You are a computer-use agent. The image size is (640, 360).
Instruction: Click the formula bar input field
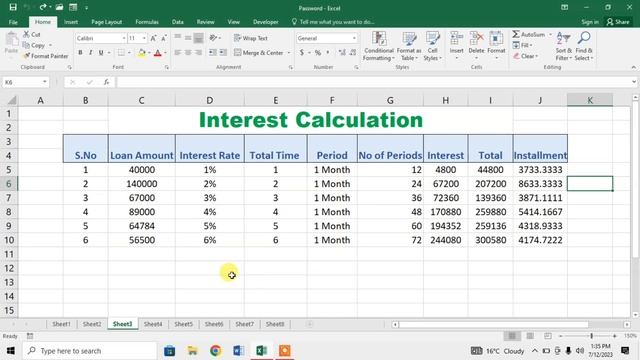(x=373, y=82)
